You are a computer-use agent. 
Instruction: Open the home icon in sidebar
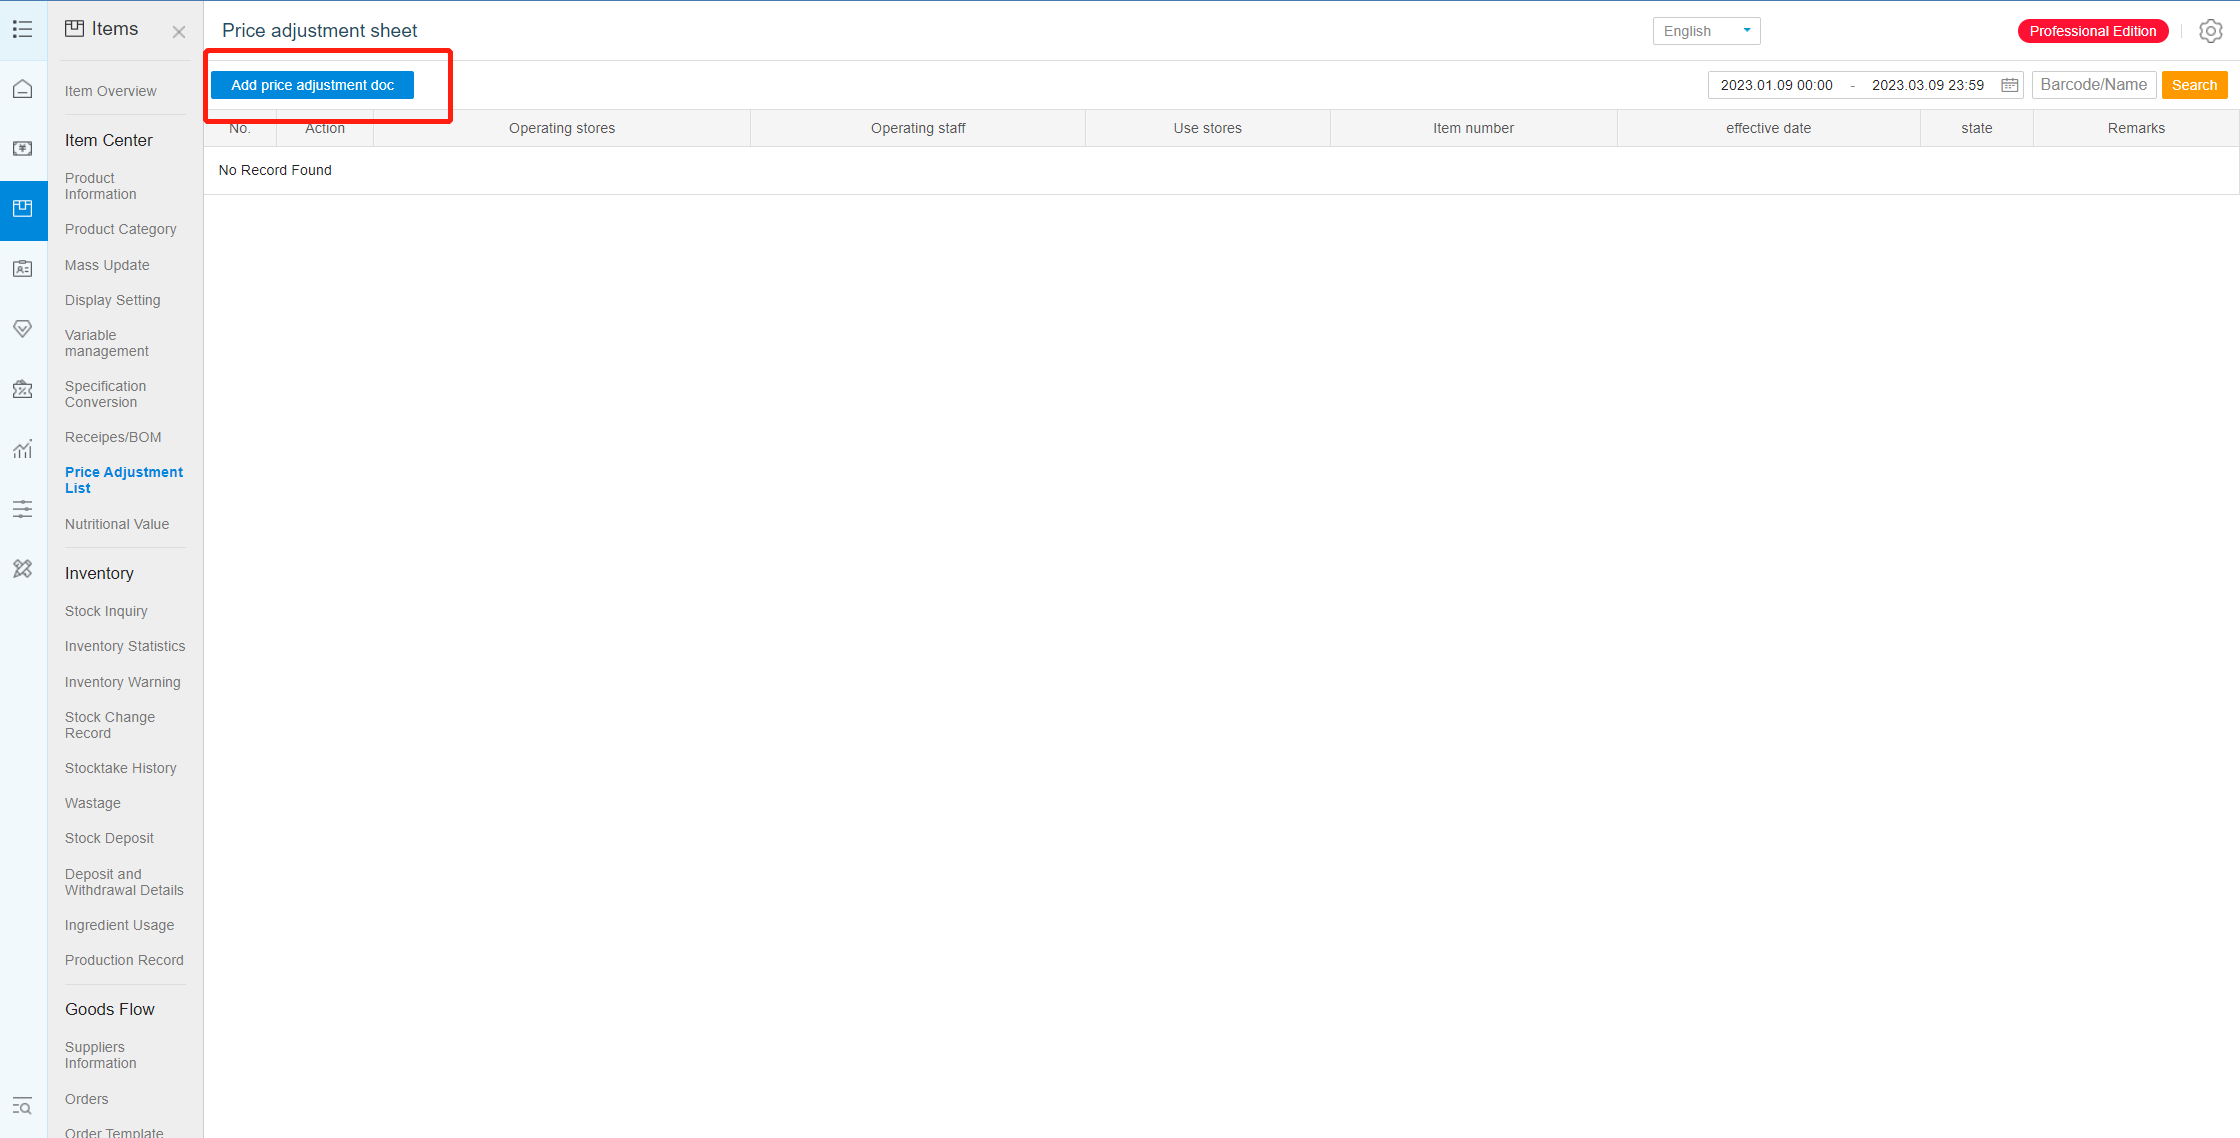pos(23,89)
